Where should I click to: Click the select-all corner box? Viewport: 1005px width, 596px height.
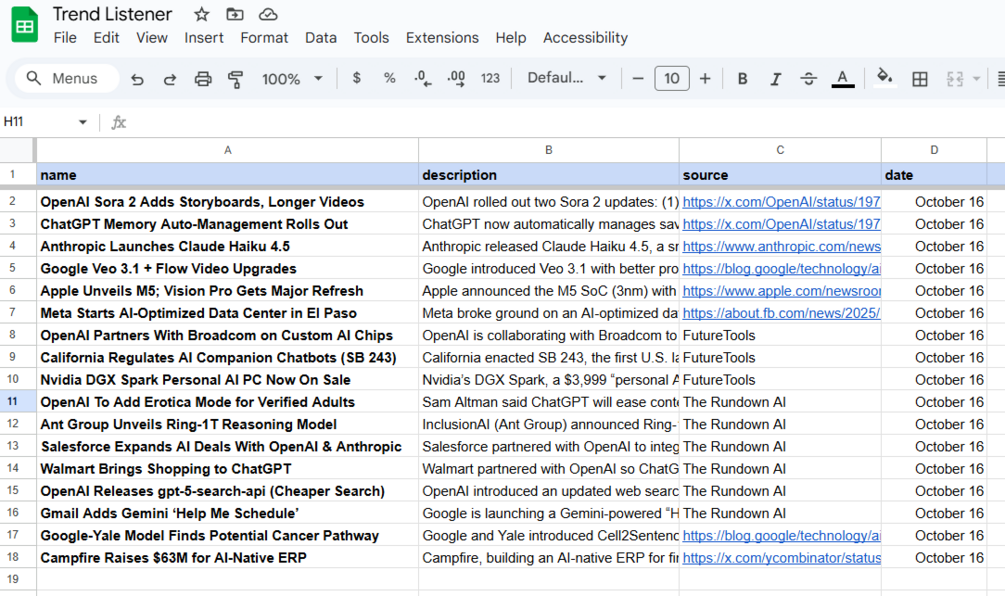coord(17,150)
